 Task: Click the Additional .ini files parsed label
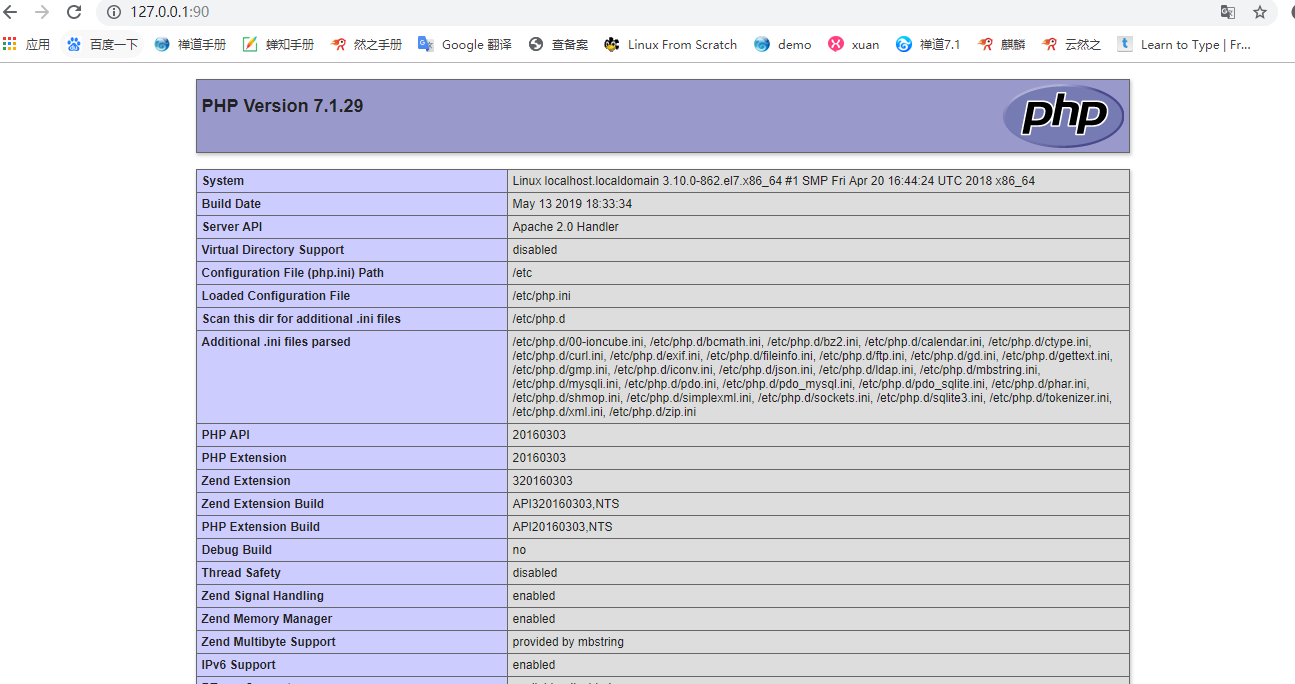click(276, 342)
